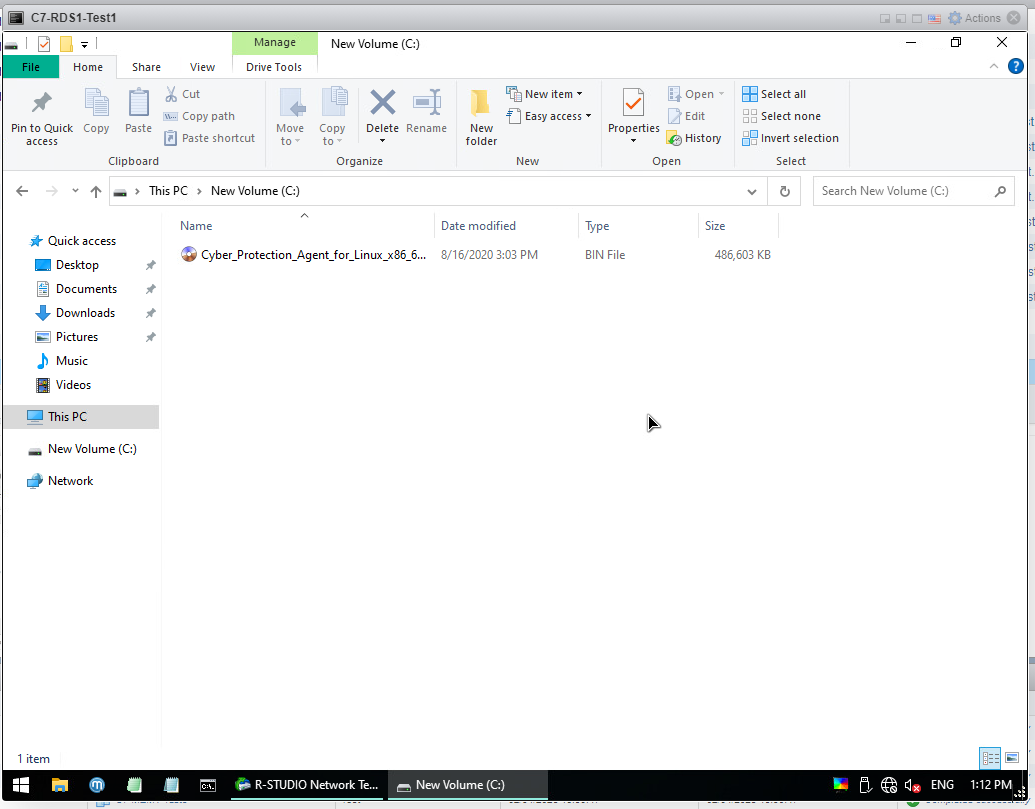Click Select all in ribbon
The image size is (1035, 809).
[x=774, y=94]
